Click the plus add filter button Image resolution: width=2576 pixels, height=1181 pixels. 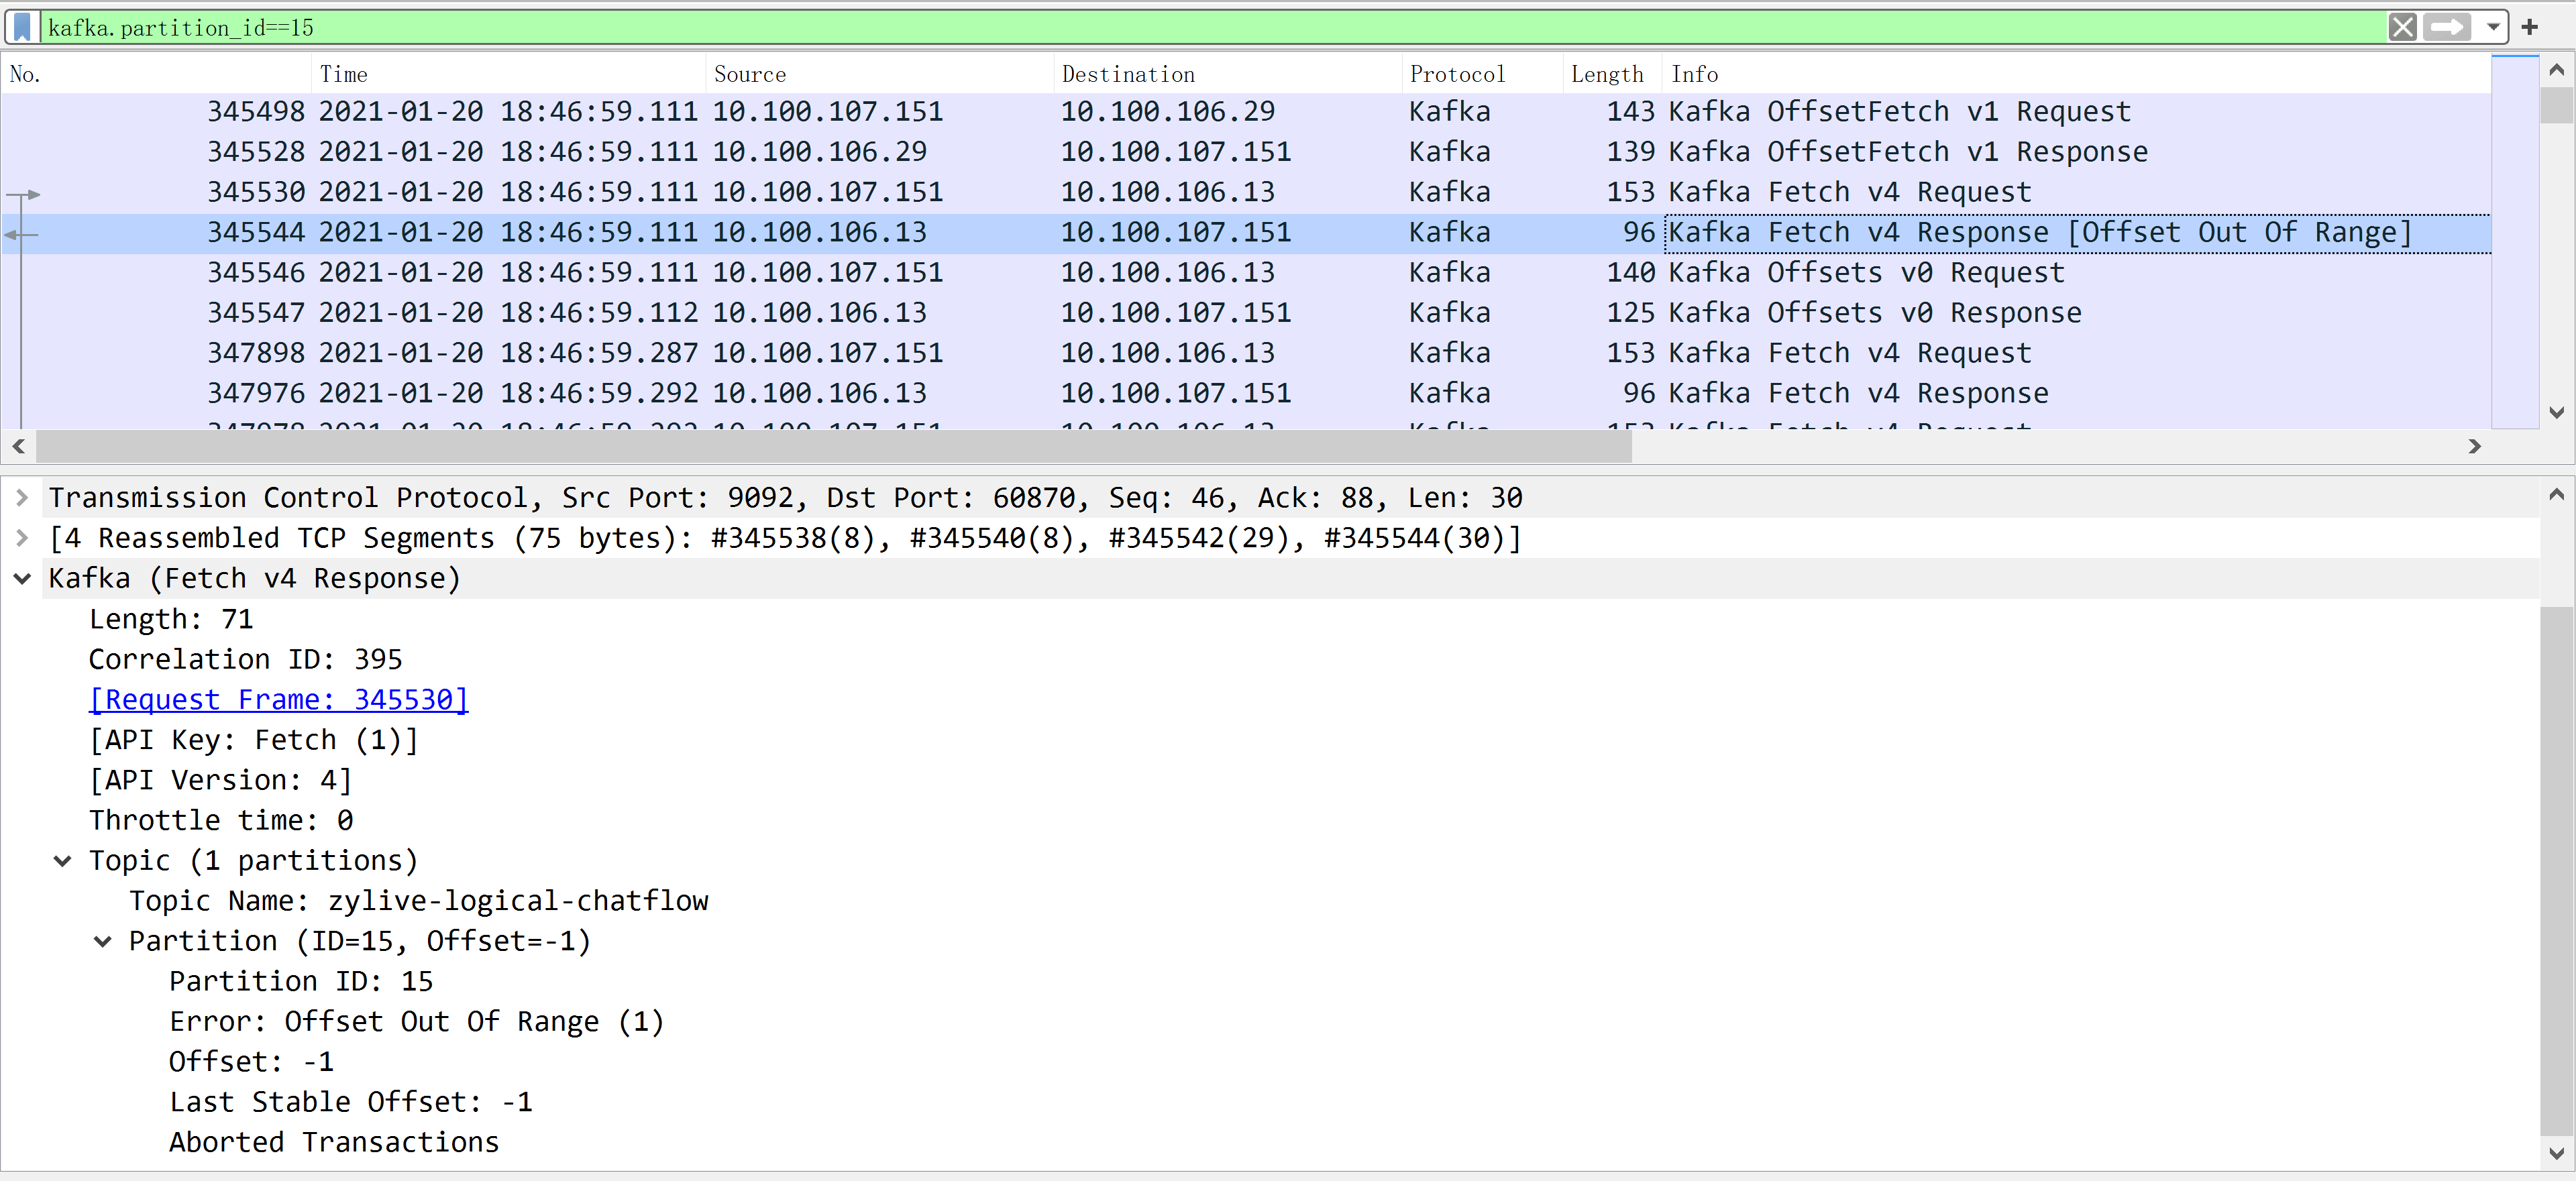2530,27
